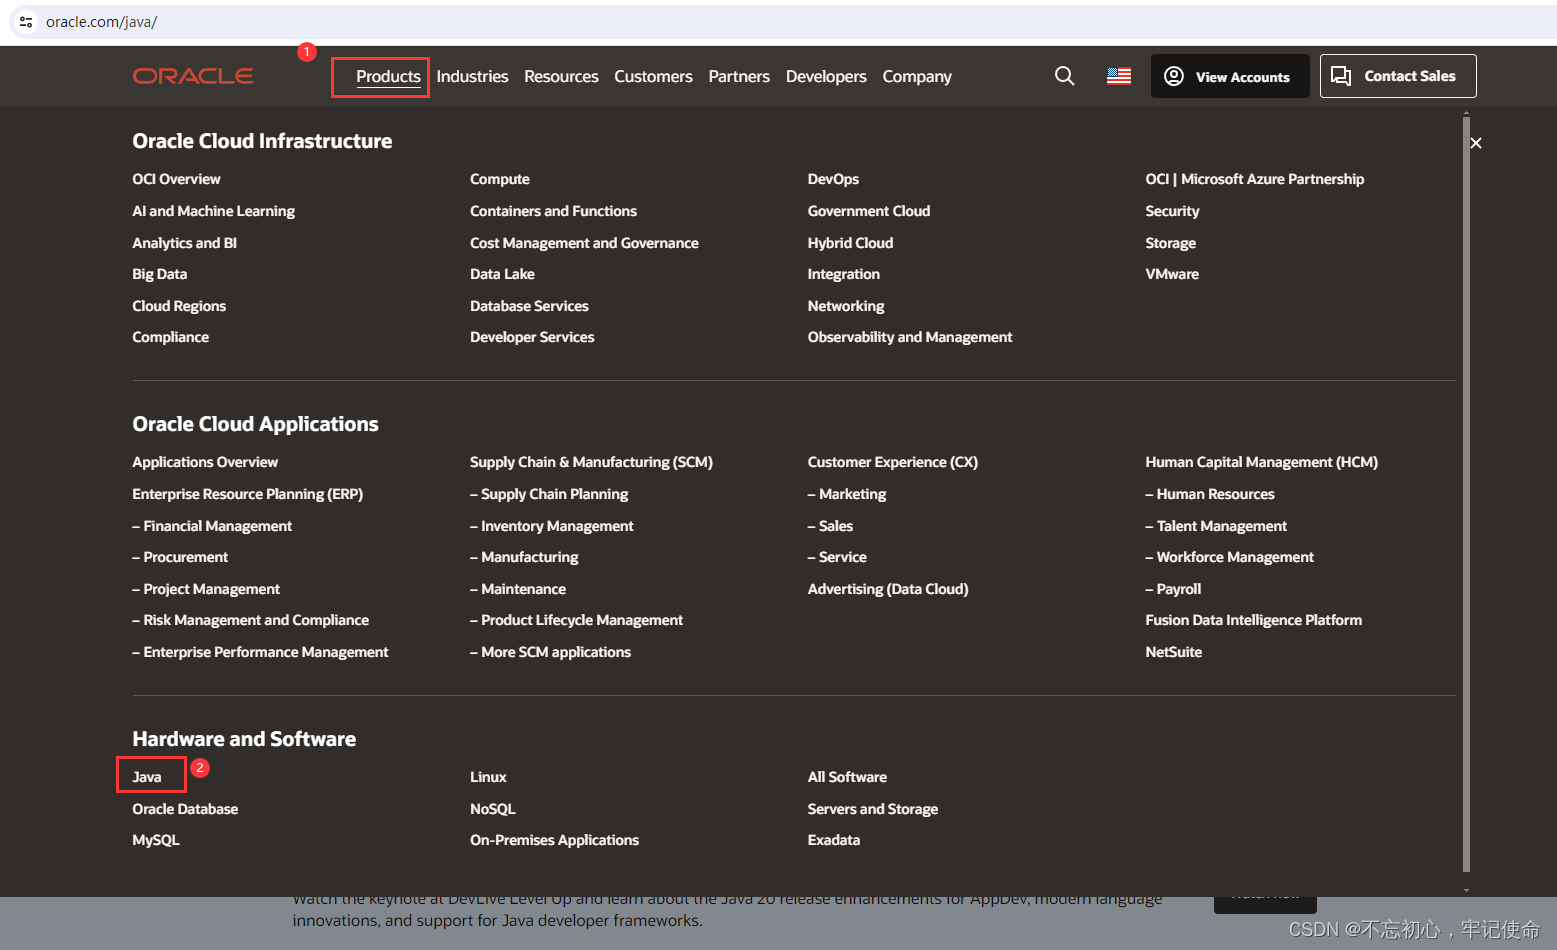
Task: Click the View Accounts button
Action: tap(1230, 76)
